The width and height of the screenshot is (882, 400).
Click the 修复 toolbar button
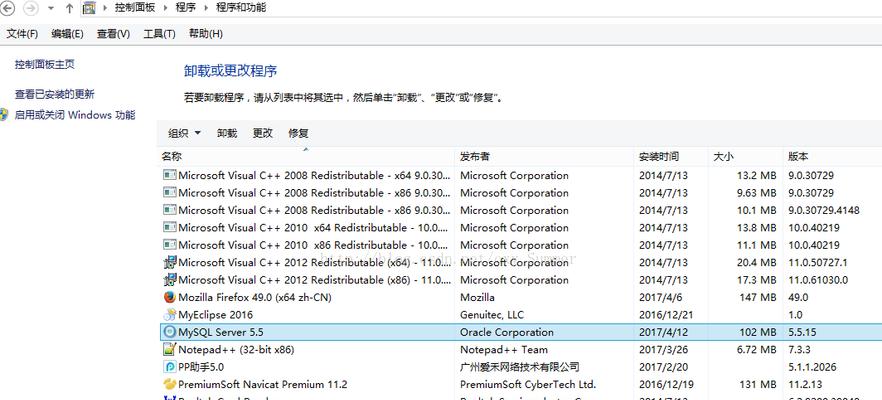pyautogui.click(x=298, y=133)
